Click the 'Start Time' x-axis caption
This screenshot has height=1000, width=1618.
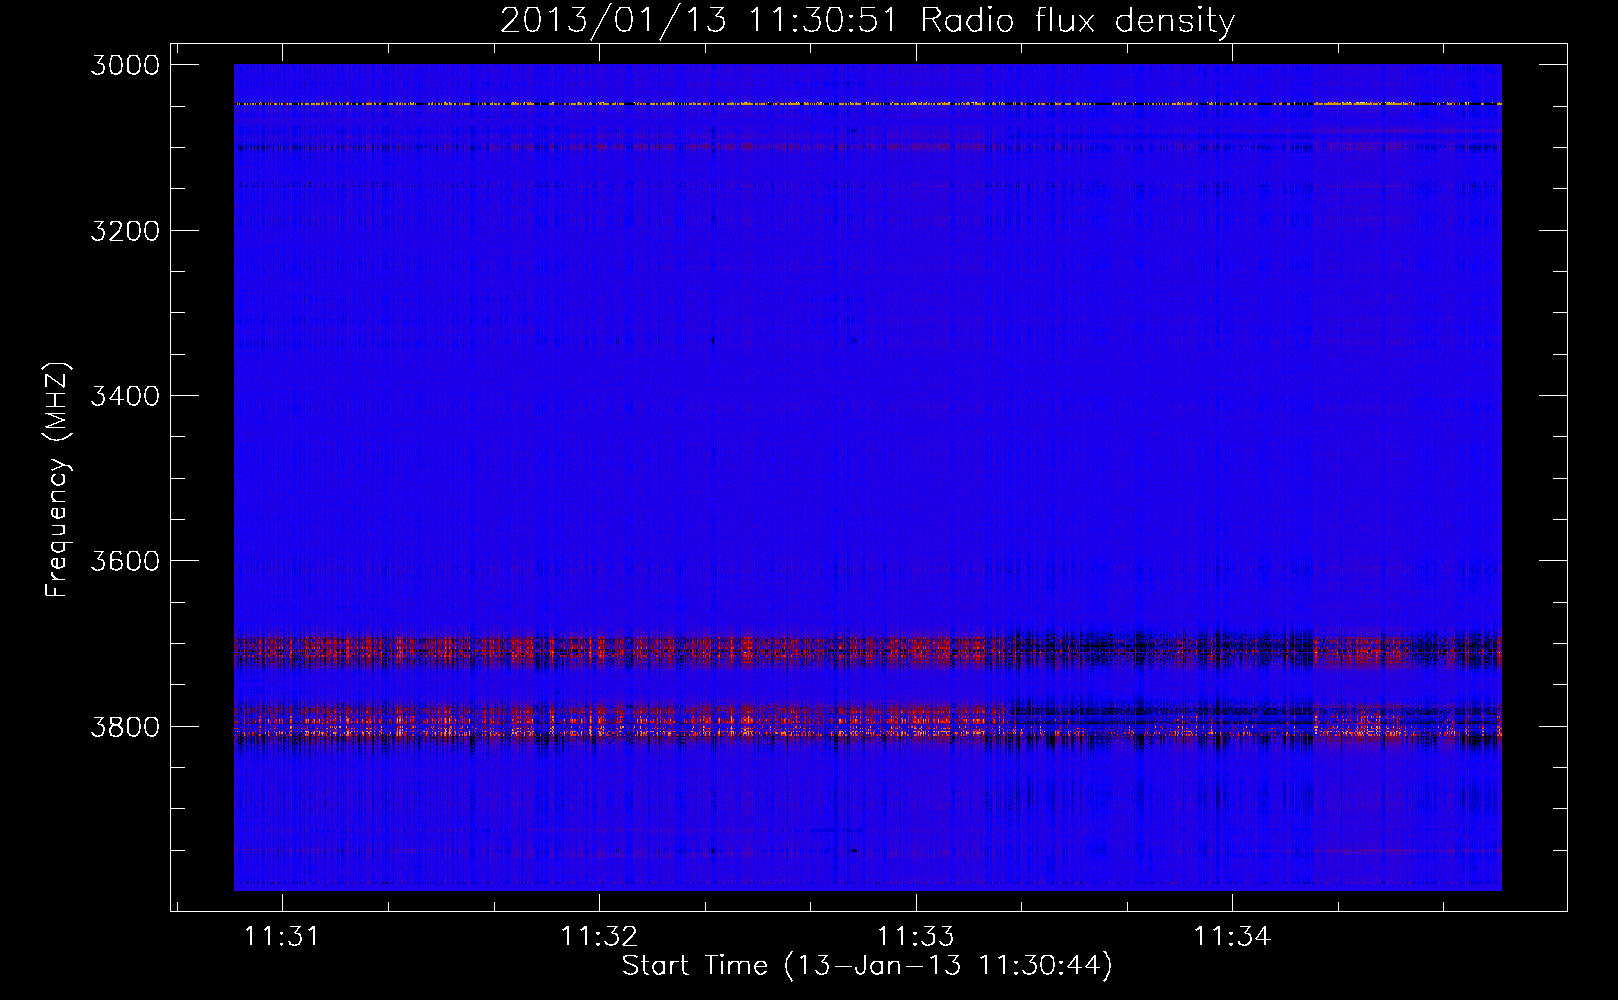coord(695,965)
